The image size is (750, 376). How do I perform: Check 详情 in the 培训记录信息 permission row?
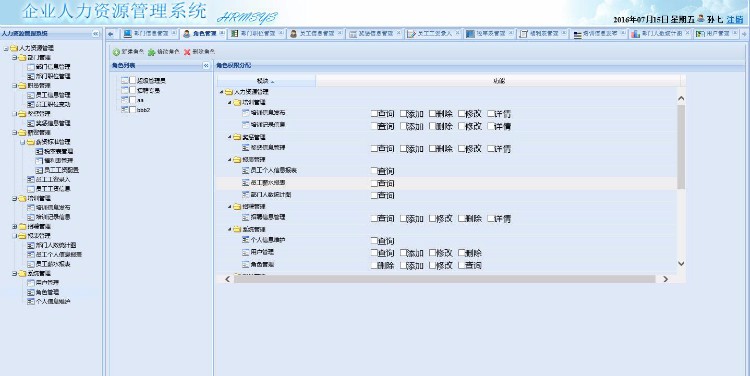pyautogui.click(x=491, y=126)
